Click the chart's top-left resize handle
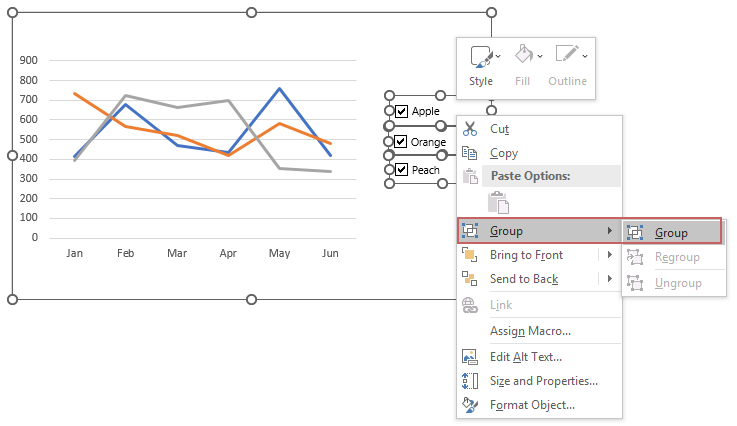Screen dimensions: 737x426 13,13
